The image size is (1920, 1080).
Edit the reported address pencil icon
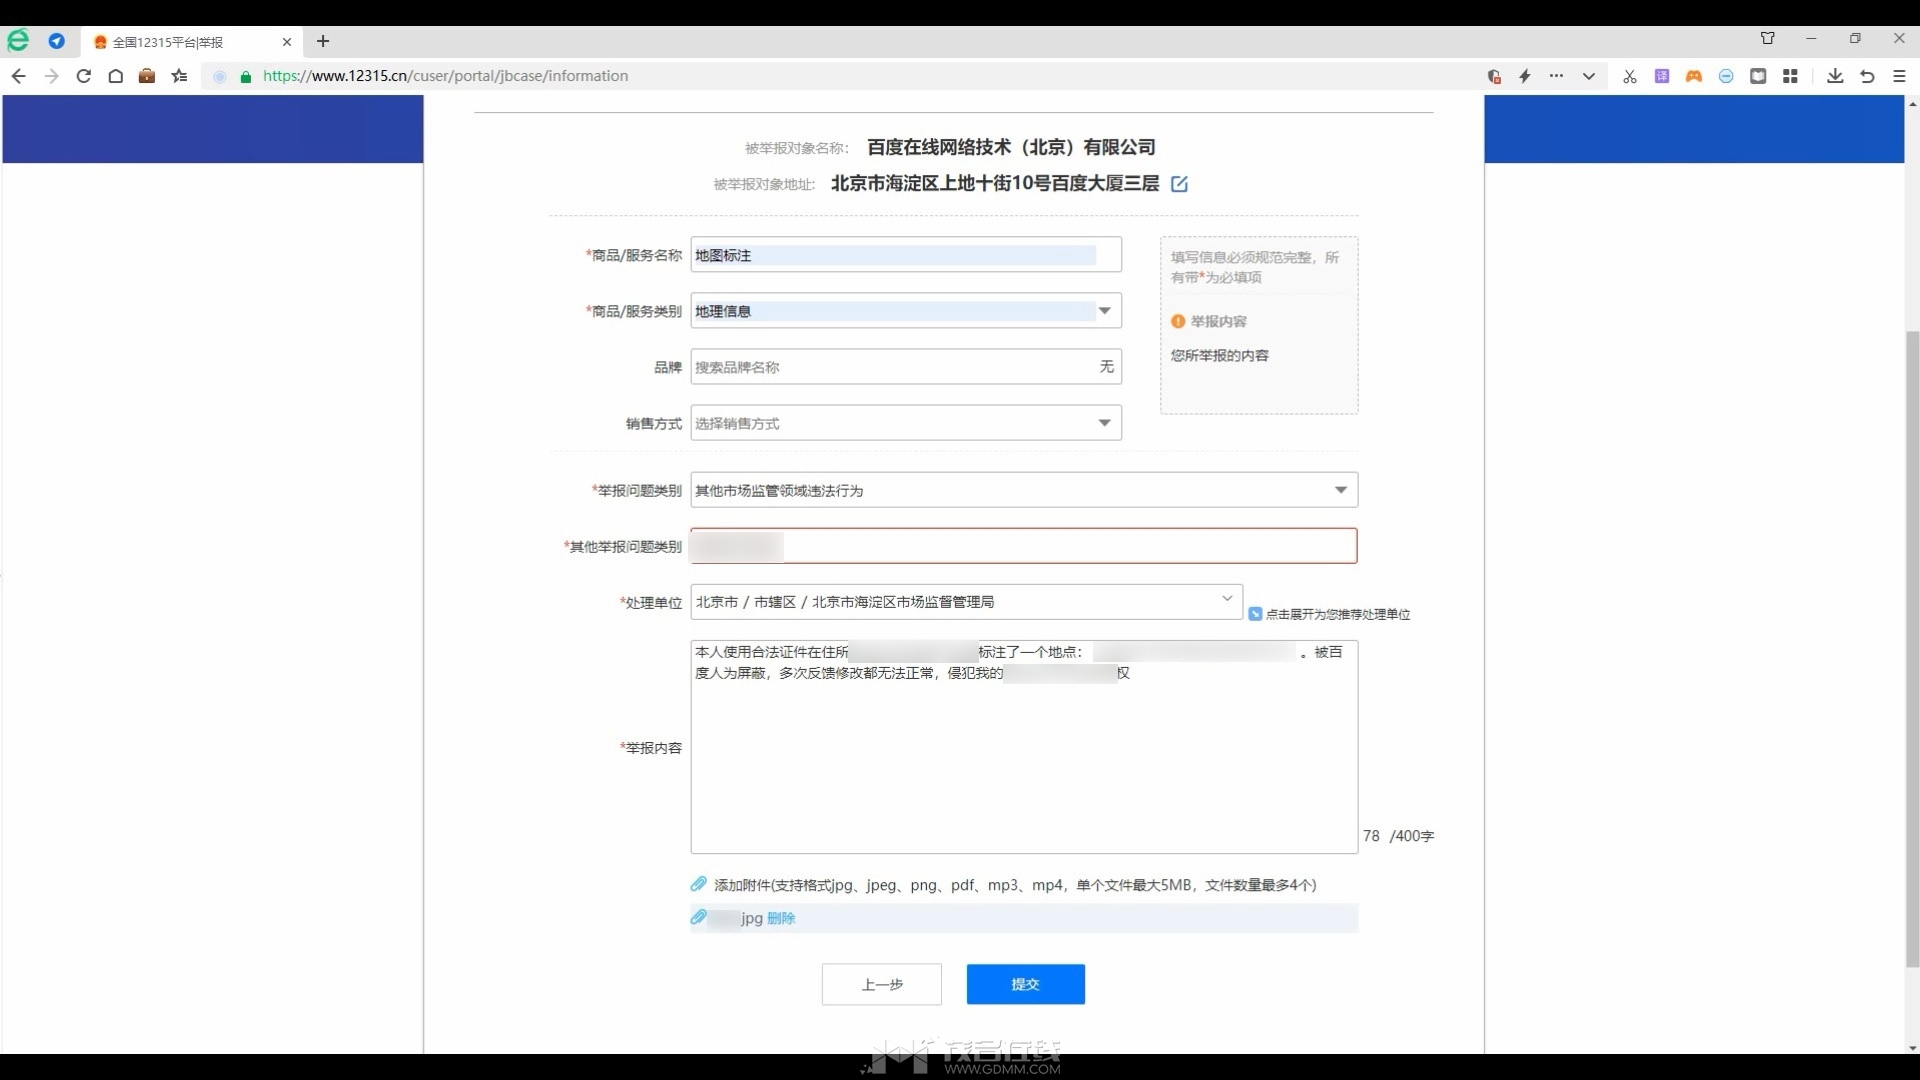[1179, 184]
